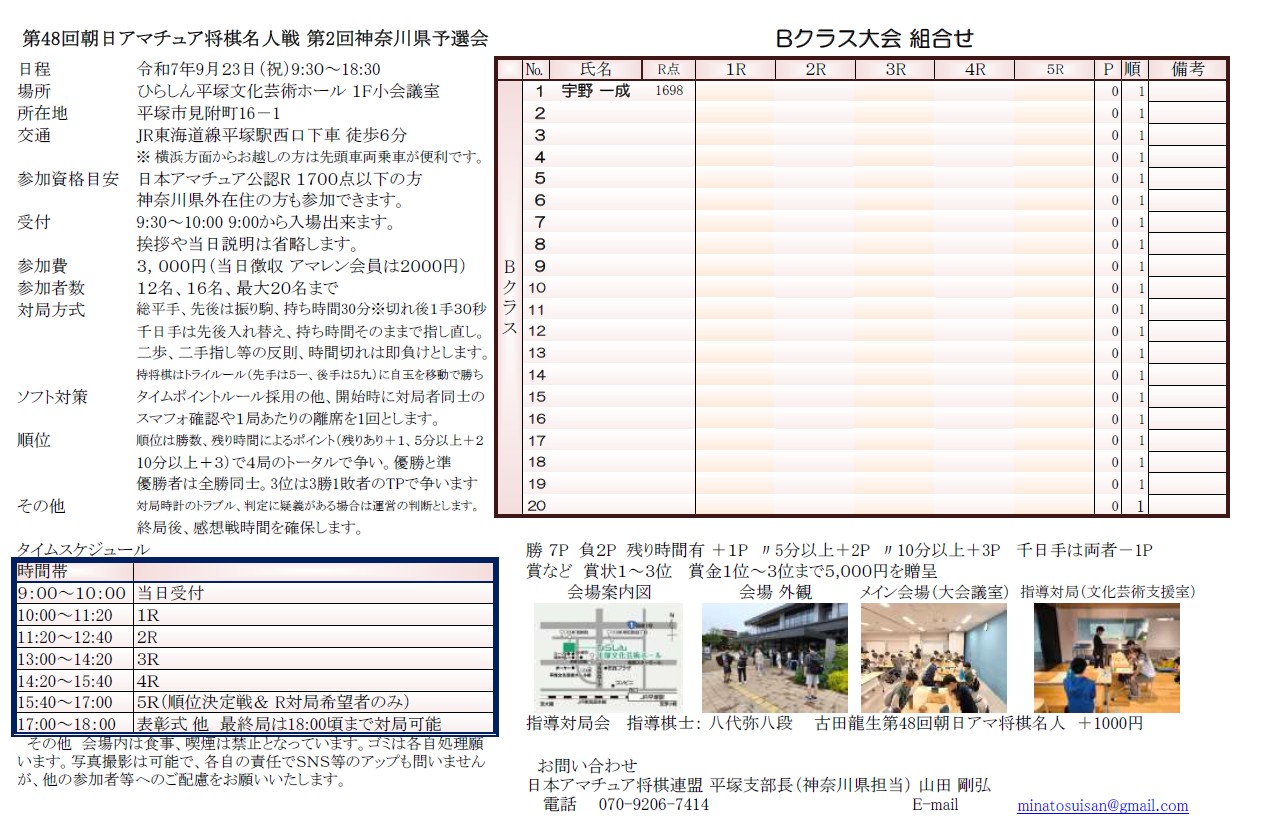The image size is (1267, 837).
Task: Click the address 平塚市見附町16－1
Action: click(x=208, y=113)
